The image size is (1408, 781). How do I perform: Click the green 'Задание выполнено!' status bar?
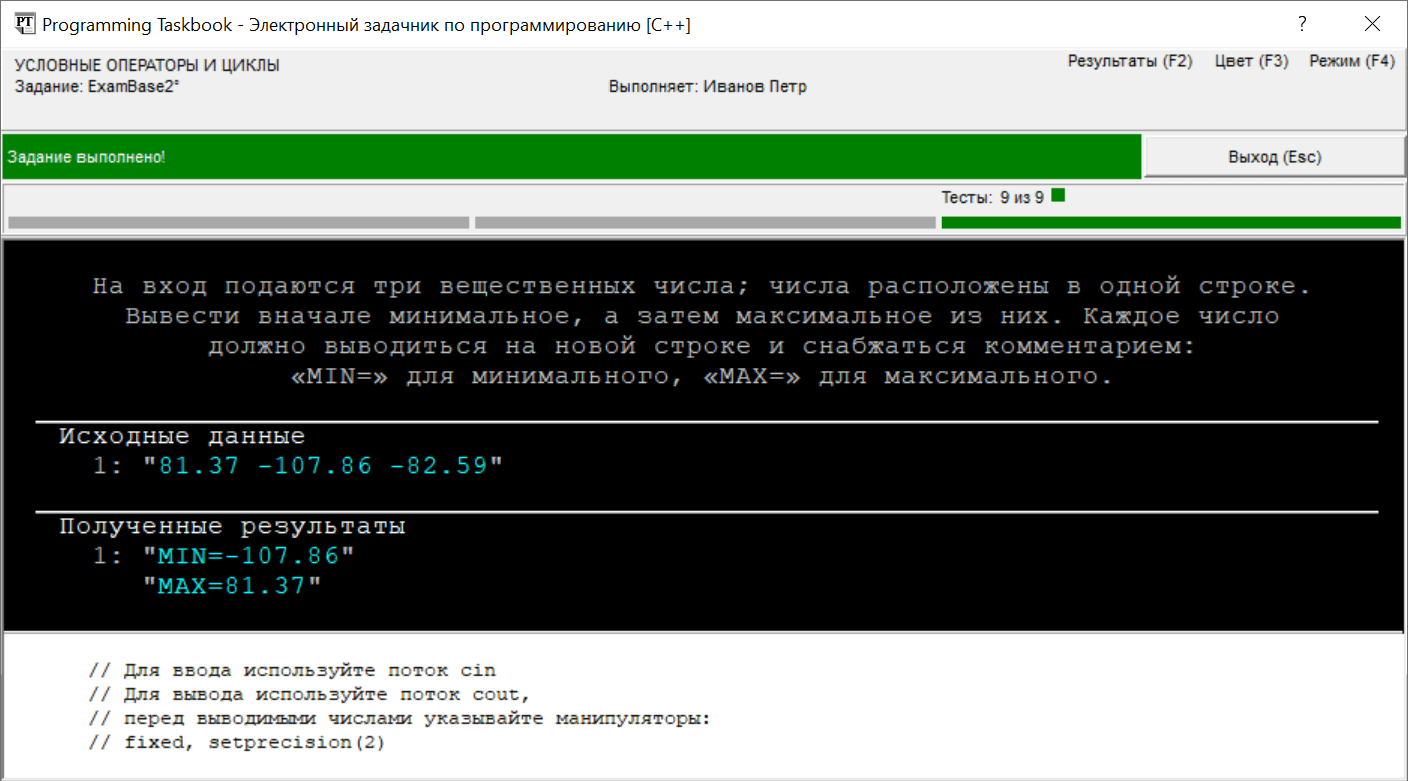pos(571,157)
